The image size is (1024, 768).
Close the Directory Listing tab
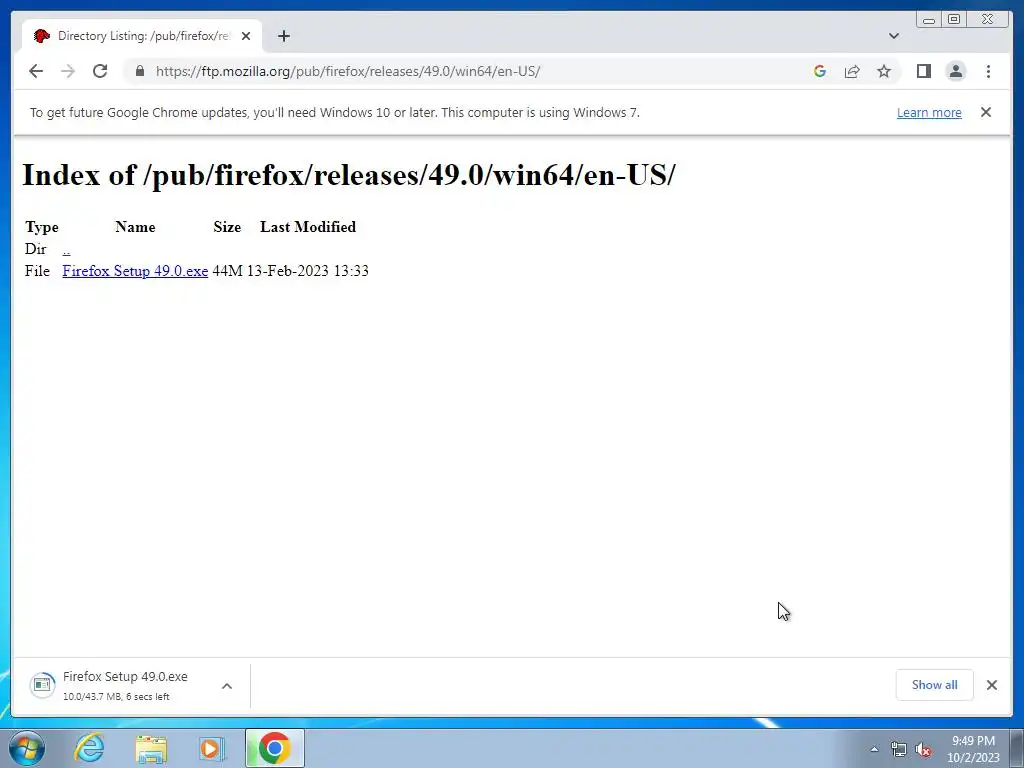246,36
